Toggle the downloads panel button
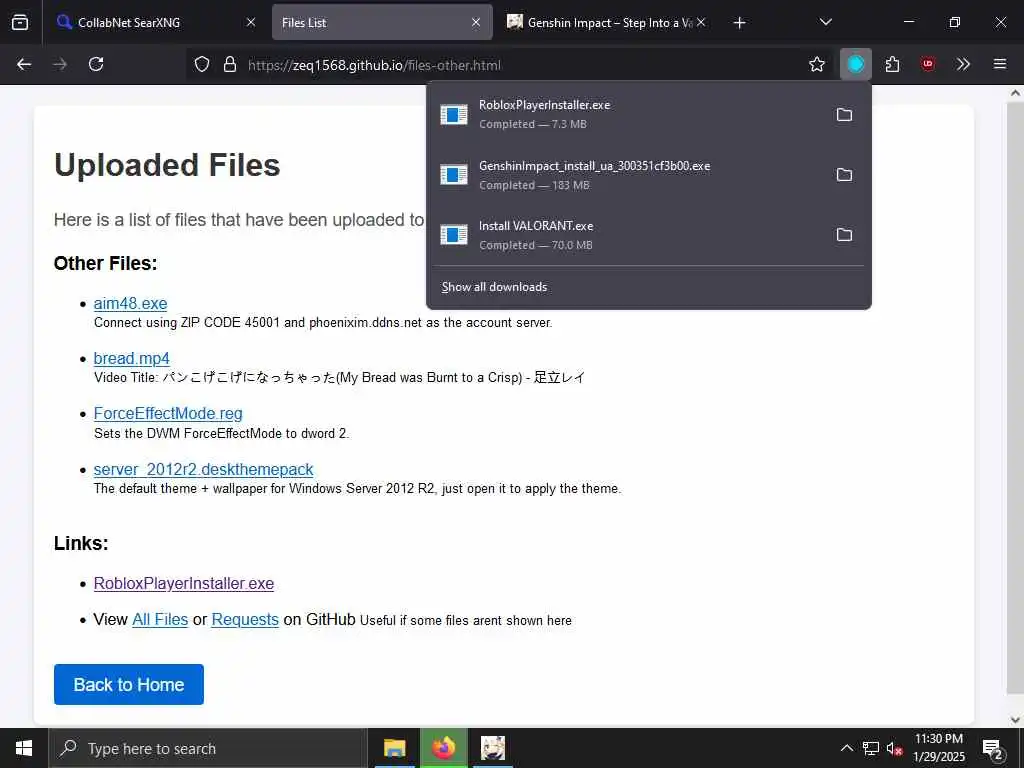 click(856, 64)
